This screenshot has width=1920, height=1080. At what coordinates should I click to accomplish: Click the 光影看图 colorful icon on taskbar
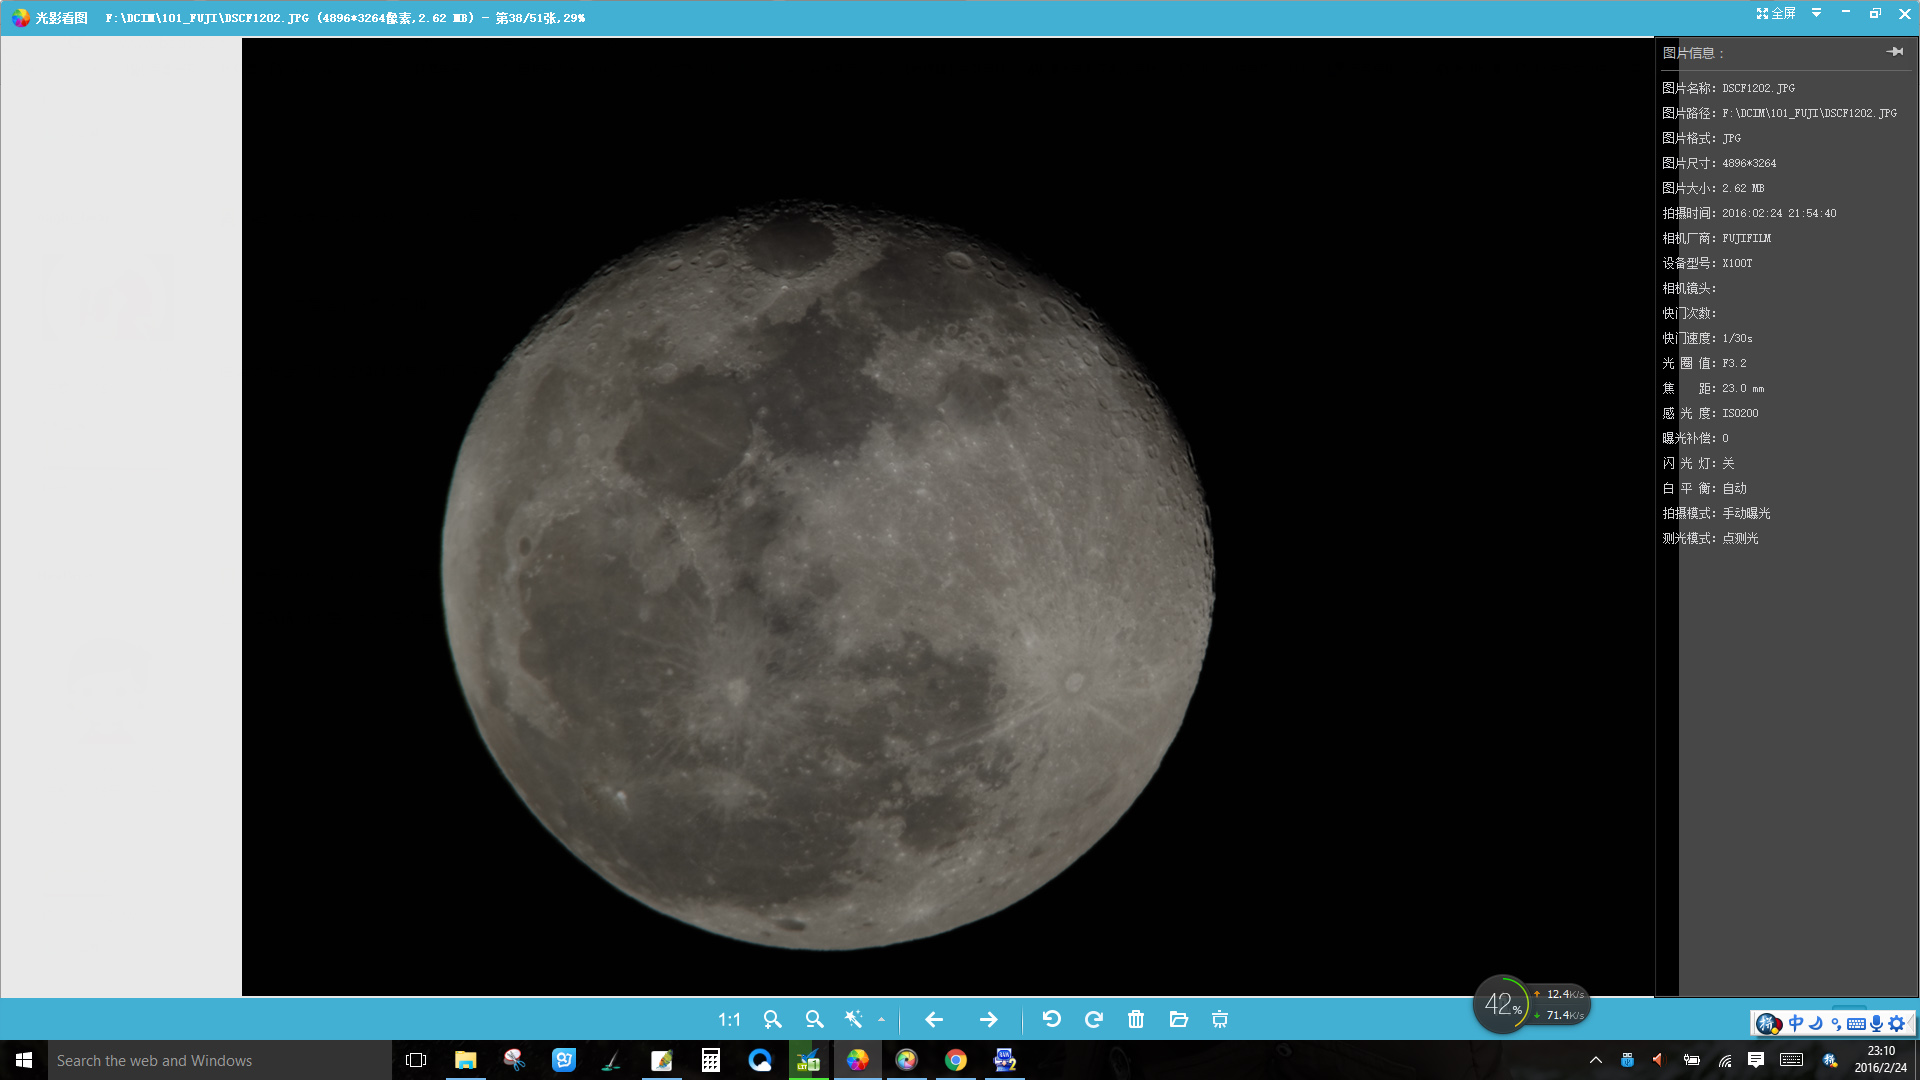point(857,1060)
